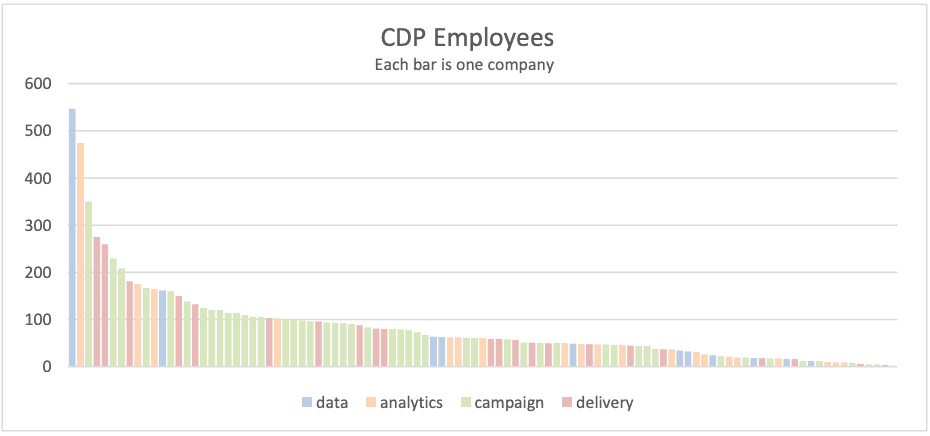Click the blue data legend swatch
Screen dimensions: 930x436
(x=306, y=403)
